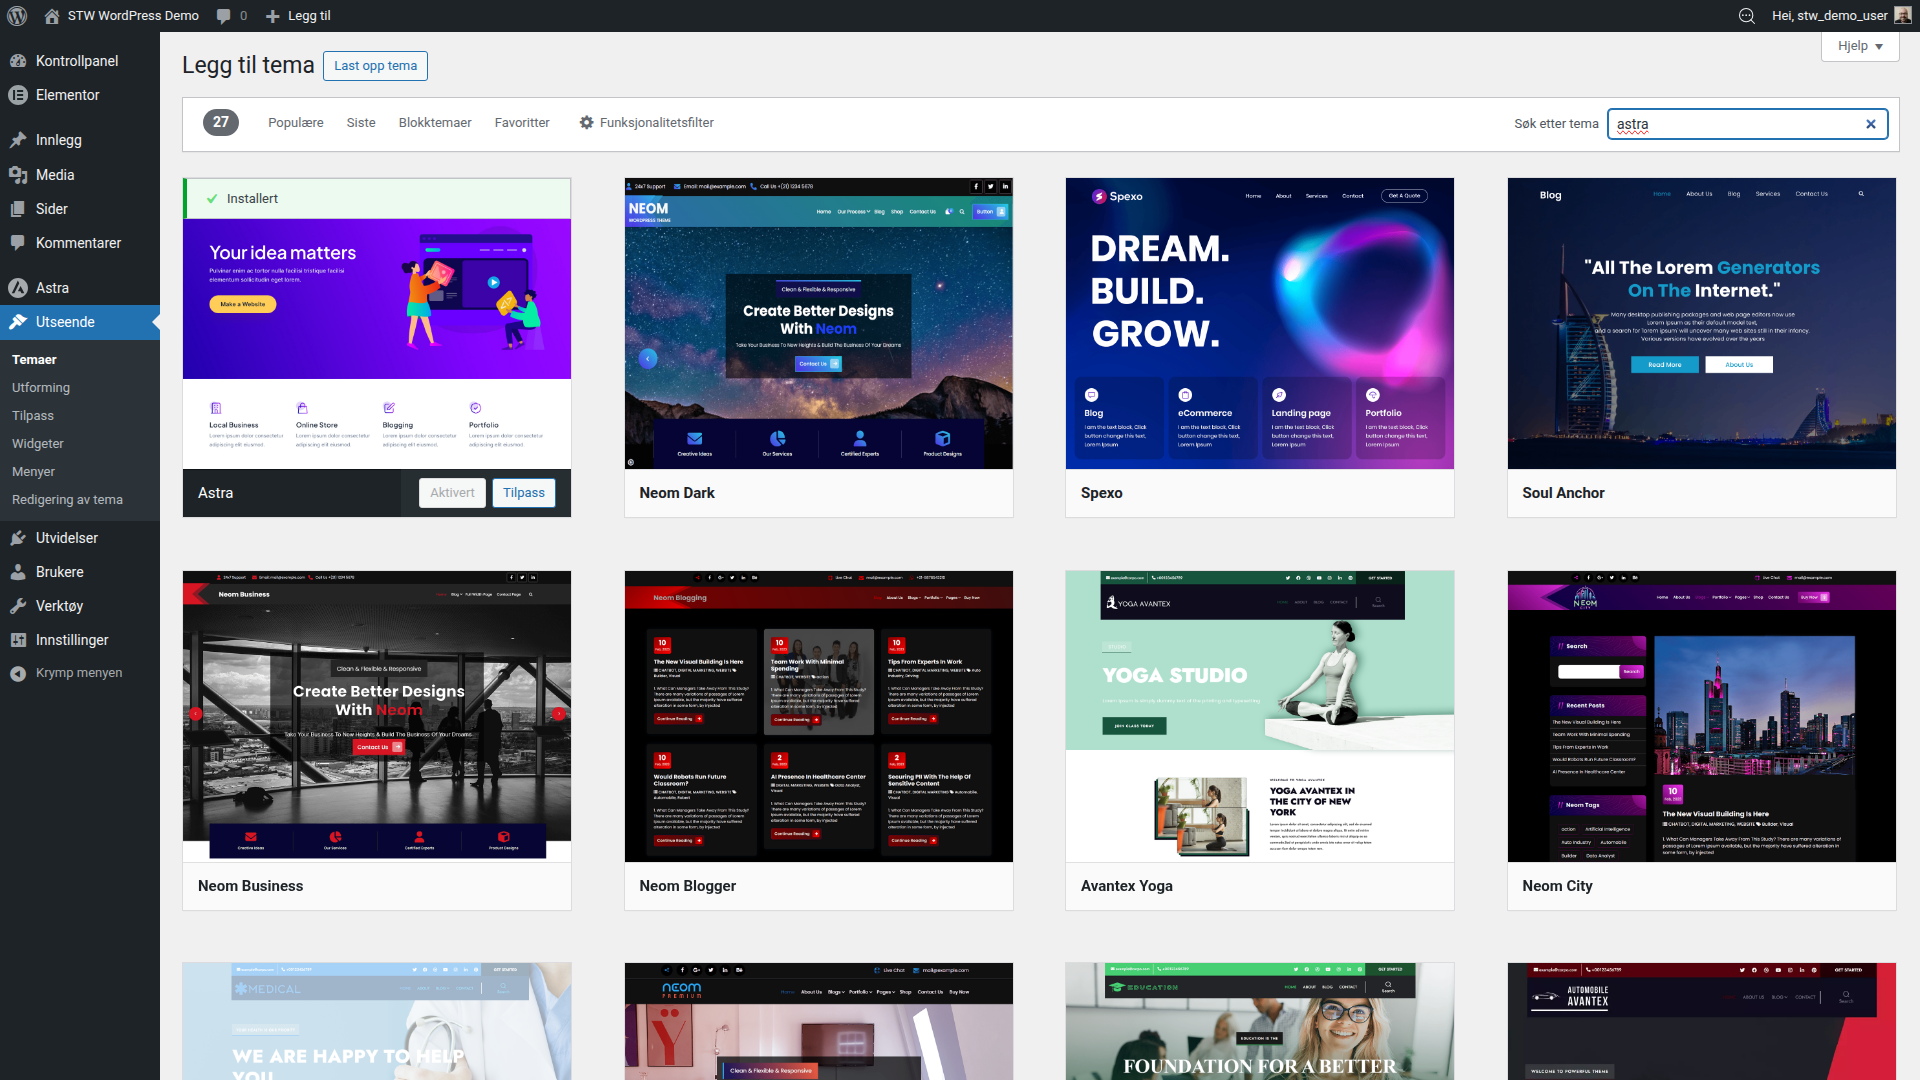
Task: Click the search icon in the admin bar
Action: pyautogui.click(x=1747, y=16)
